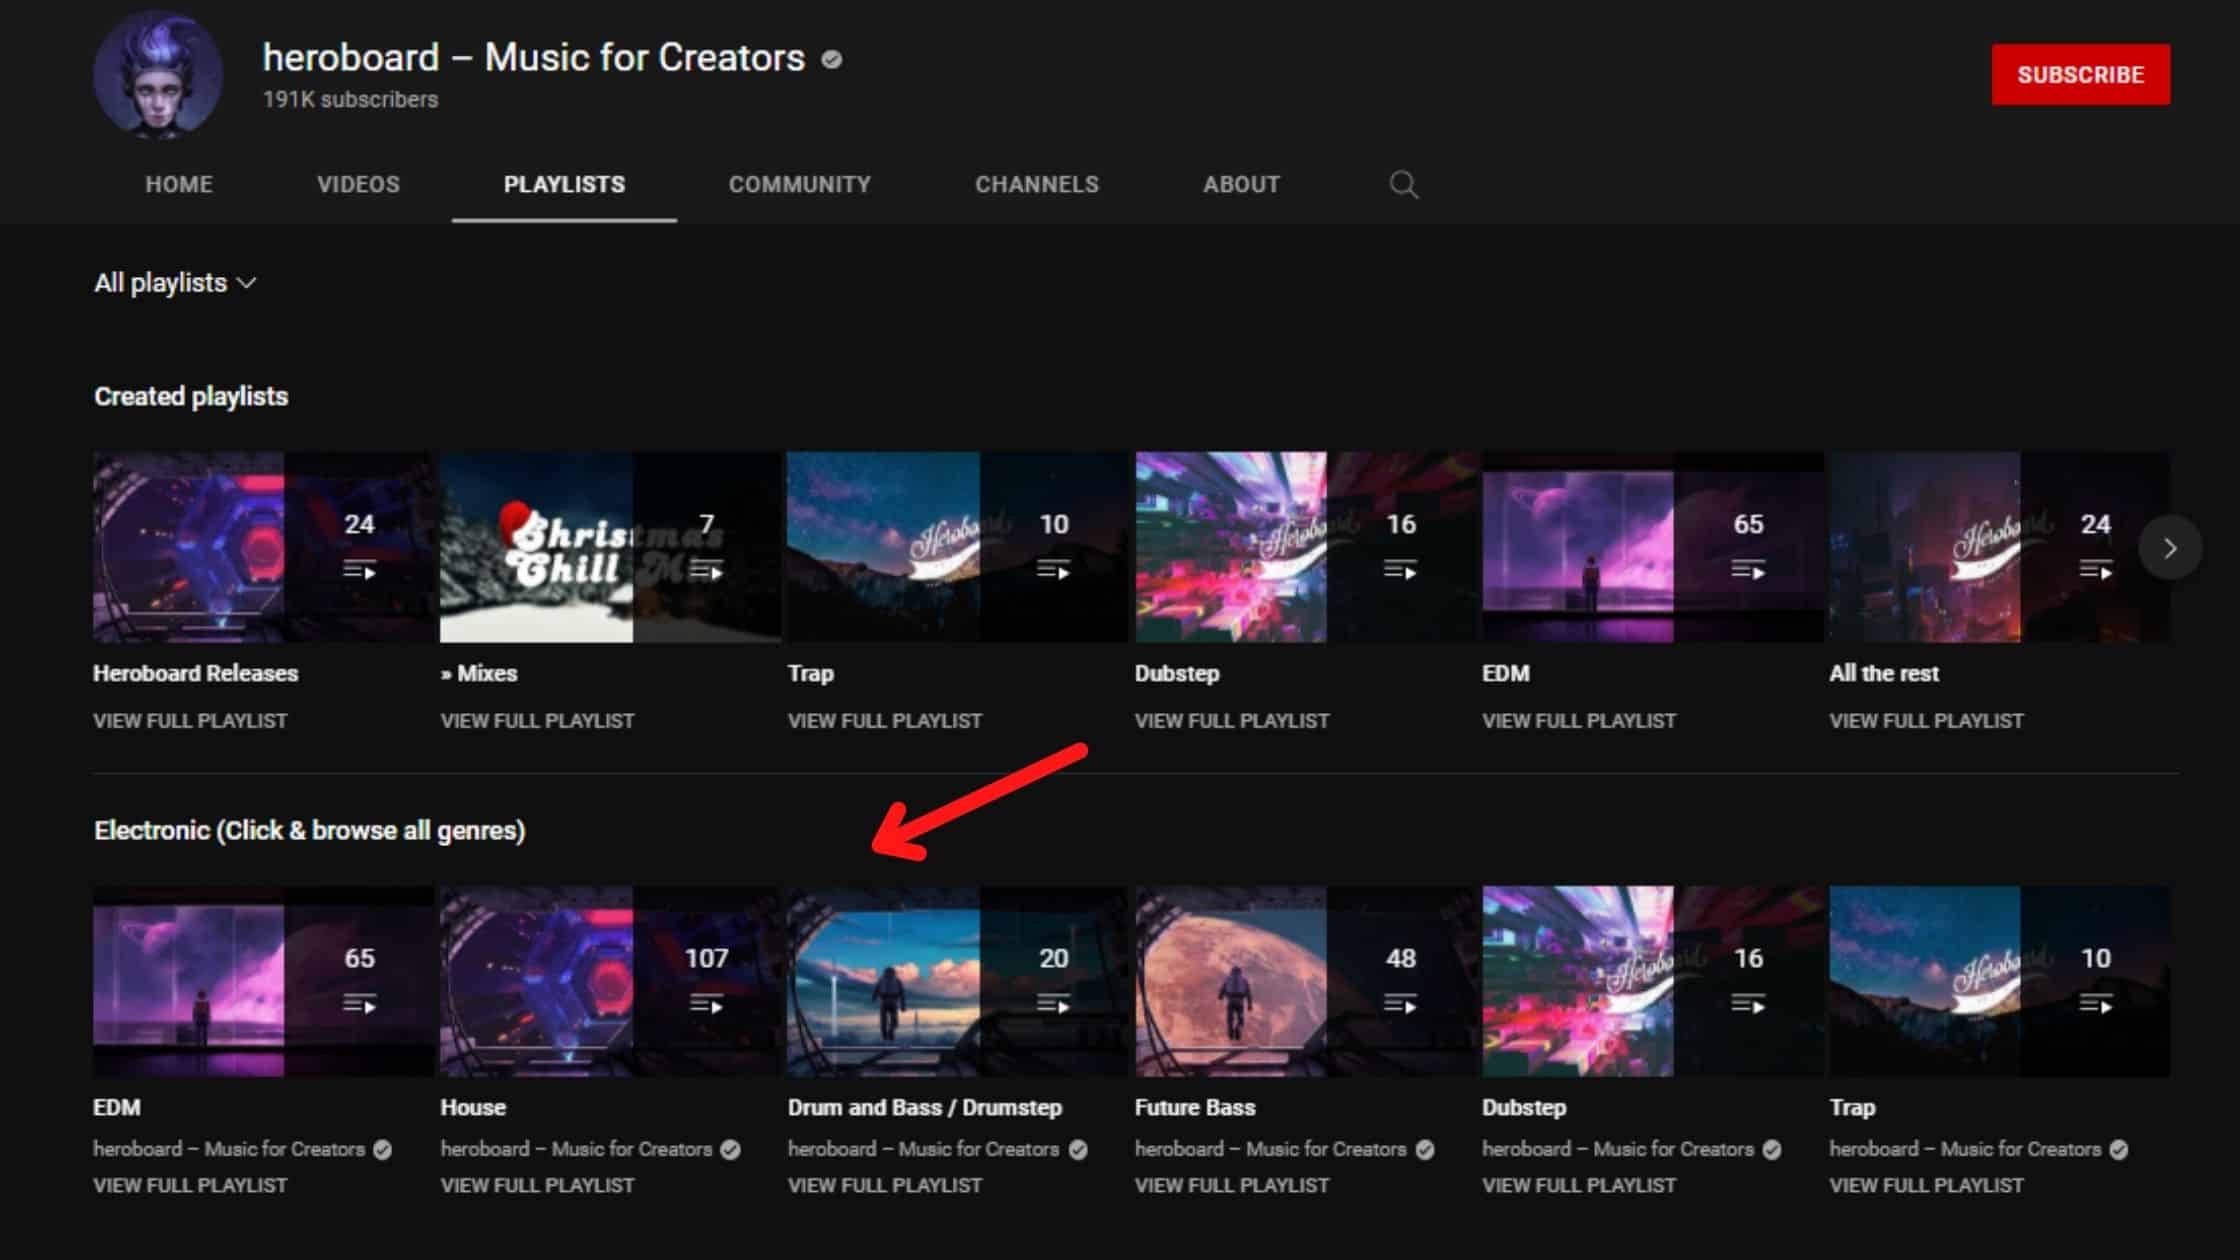Viewport: 2240px width, 1260px height.
Task: Click the channel search magnifier icon
Action: (1403, 185)
